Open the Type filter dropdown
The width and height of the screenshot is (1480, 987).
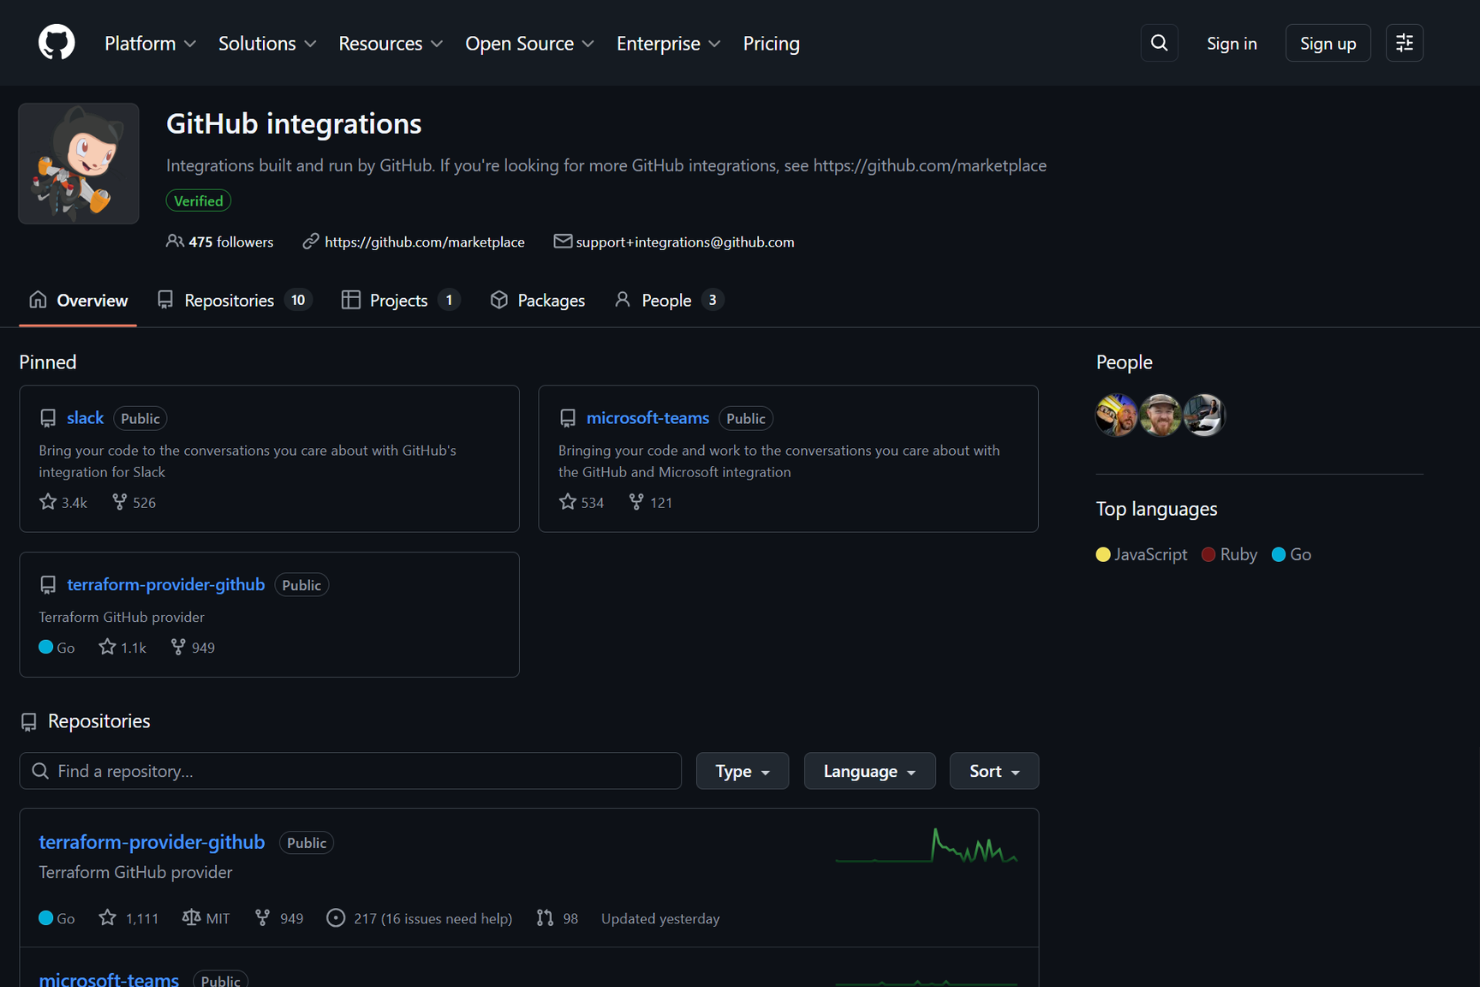(742, 770)
